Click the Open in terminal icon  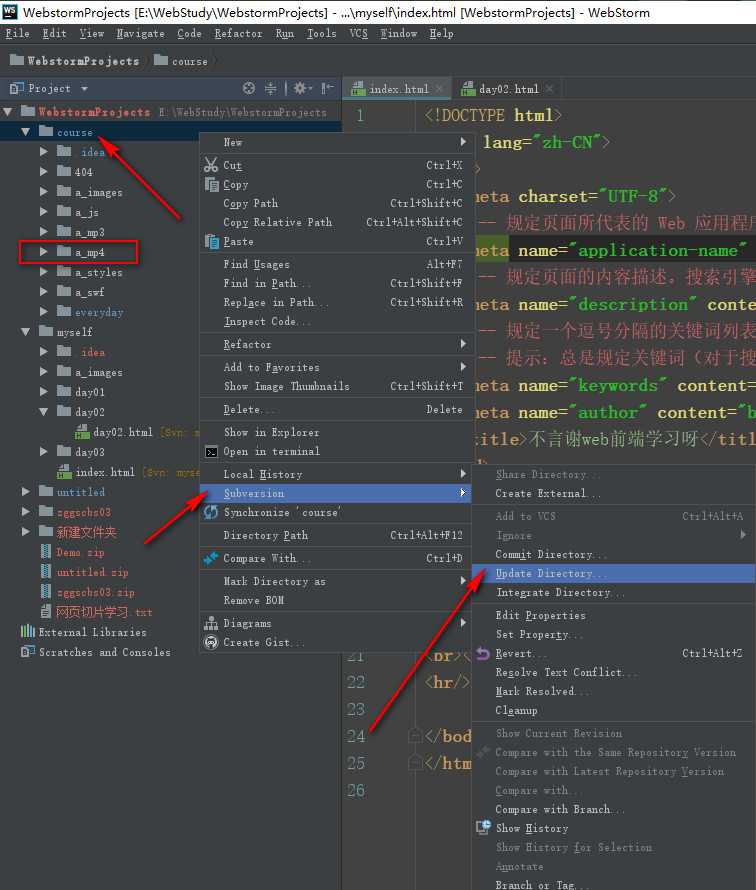(x=211, y=452)
